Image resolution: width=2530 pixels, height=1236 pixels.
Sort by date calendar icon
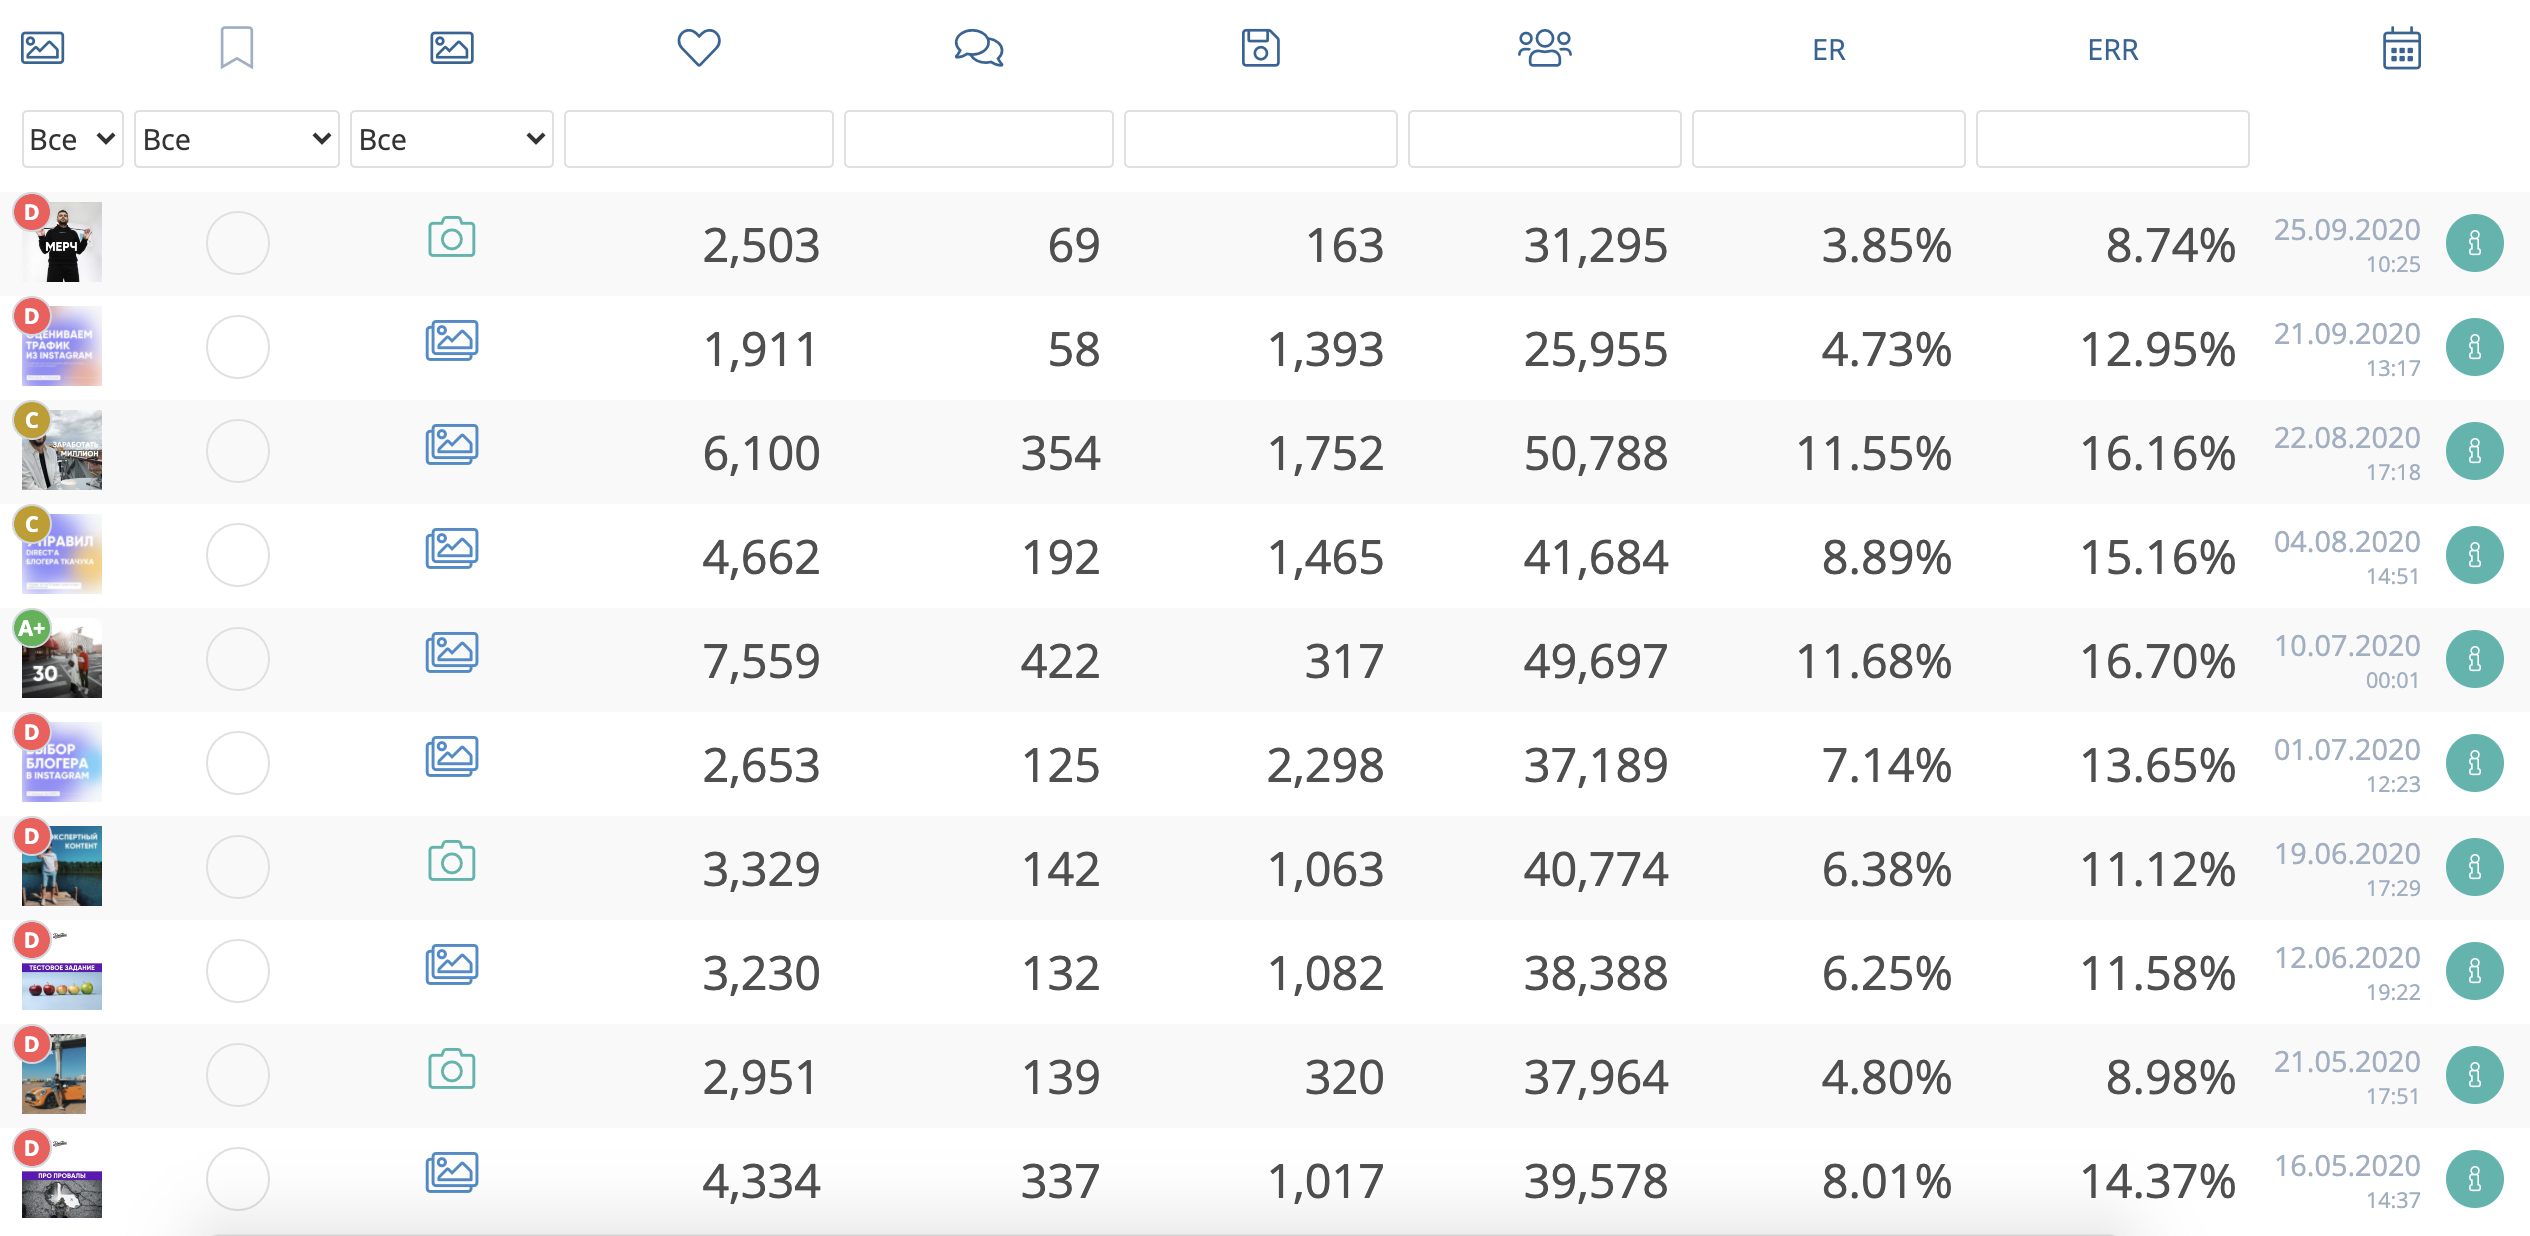coord(2401,48)
